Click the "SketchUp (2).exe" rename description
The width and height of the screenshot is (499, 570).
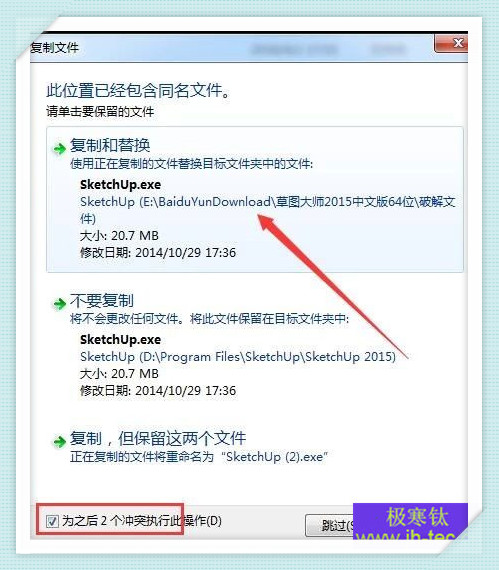[x=199, y=457]
